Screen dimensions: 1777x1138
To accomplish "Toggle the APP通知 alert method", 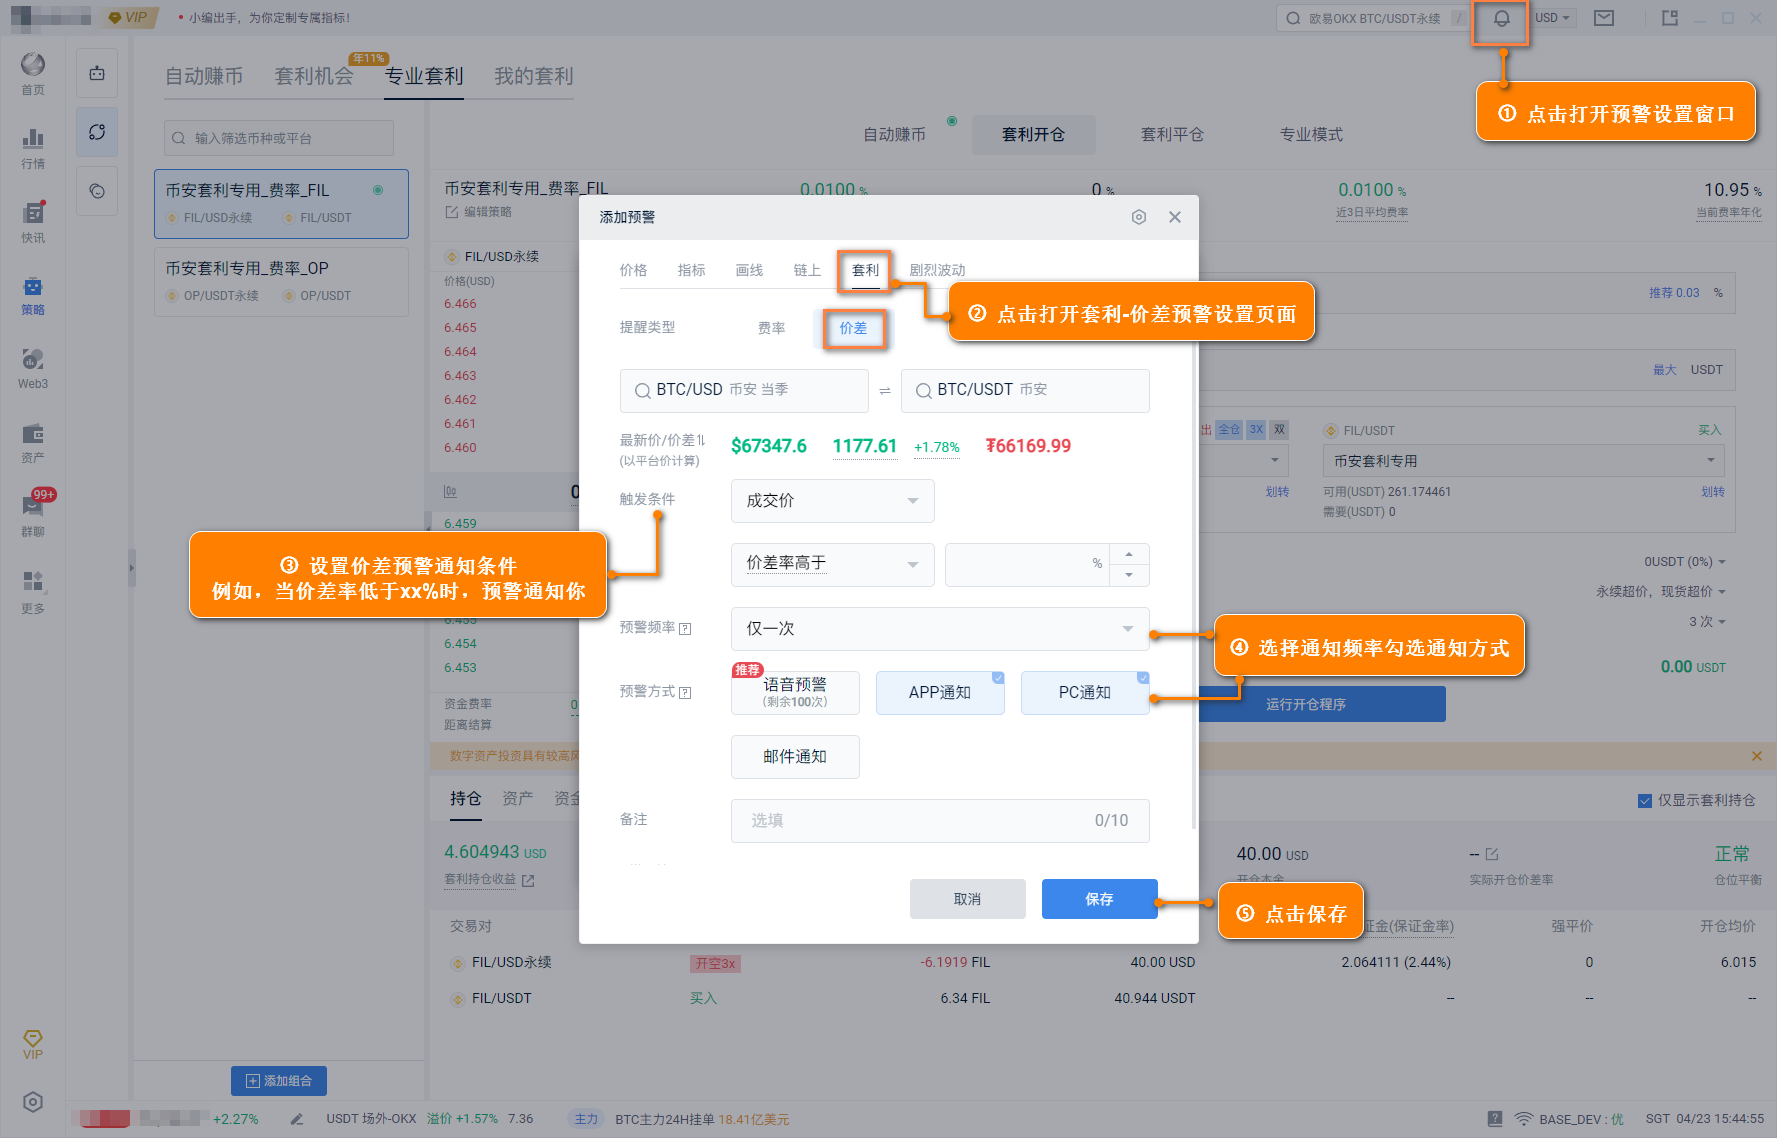I will 940,693.
